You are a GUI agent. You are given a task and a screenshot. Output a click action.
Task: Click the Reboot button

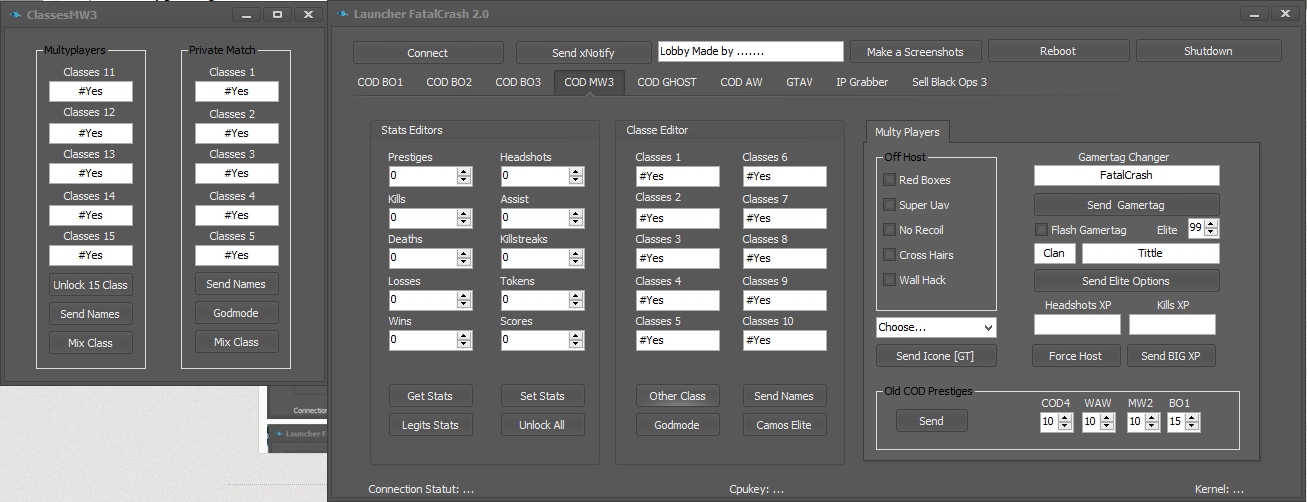tap(1058, 51)
